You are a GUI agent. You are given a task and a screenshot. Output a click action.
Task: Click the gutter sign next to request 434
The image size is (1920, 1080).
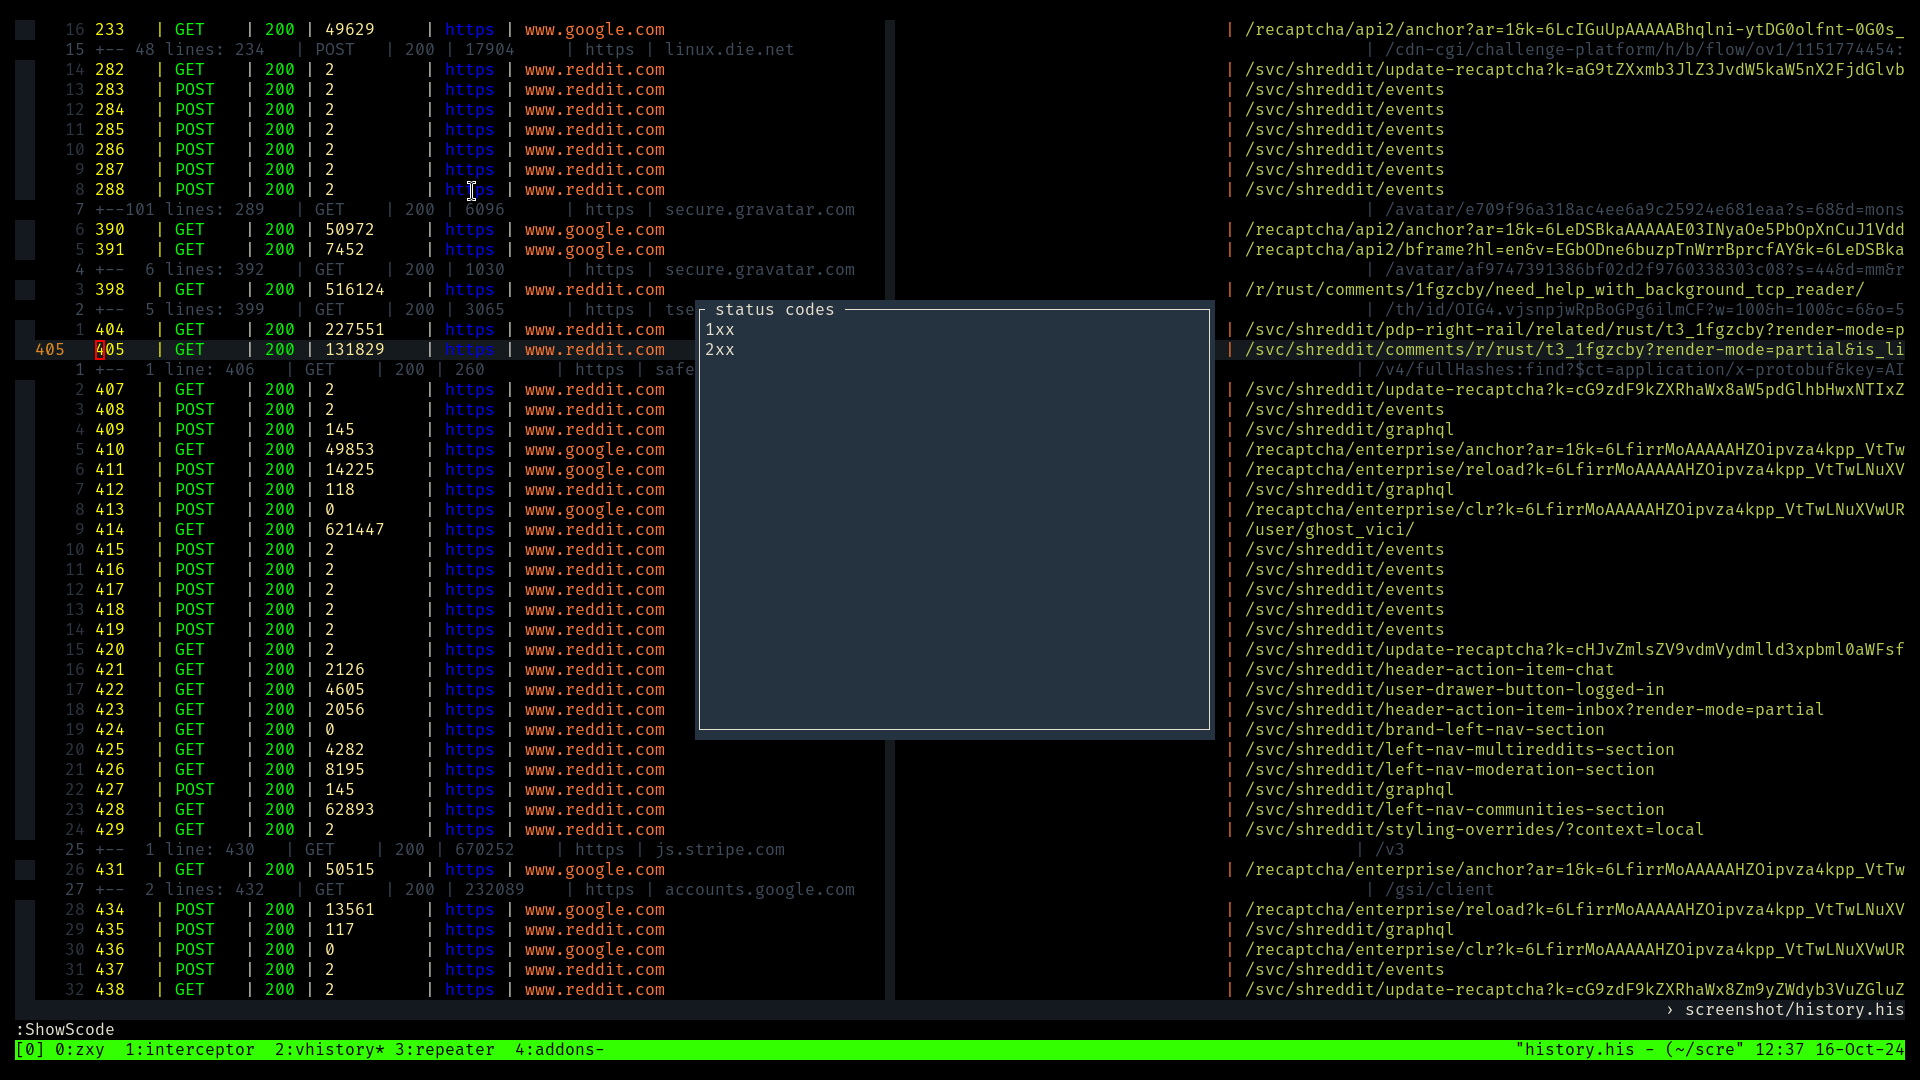24,909
